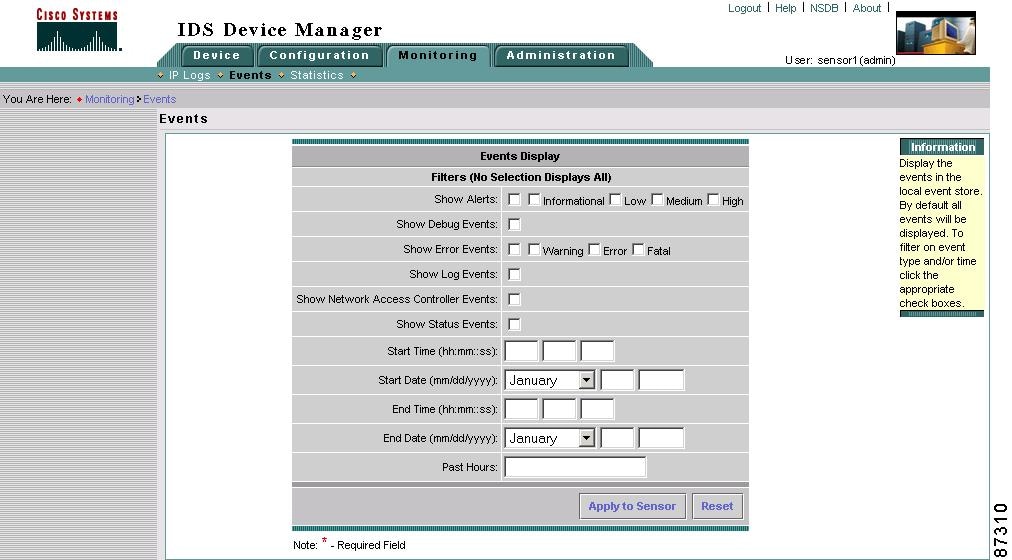1012x560 pixels.
Task: Click the End Time hours field
Action: tap(521, 409)
